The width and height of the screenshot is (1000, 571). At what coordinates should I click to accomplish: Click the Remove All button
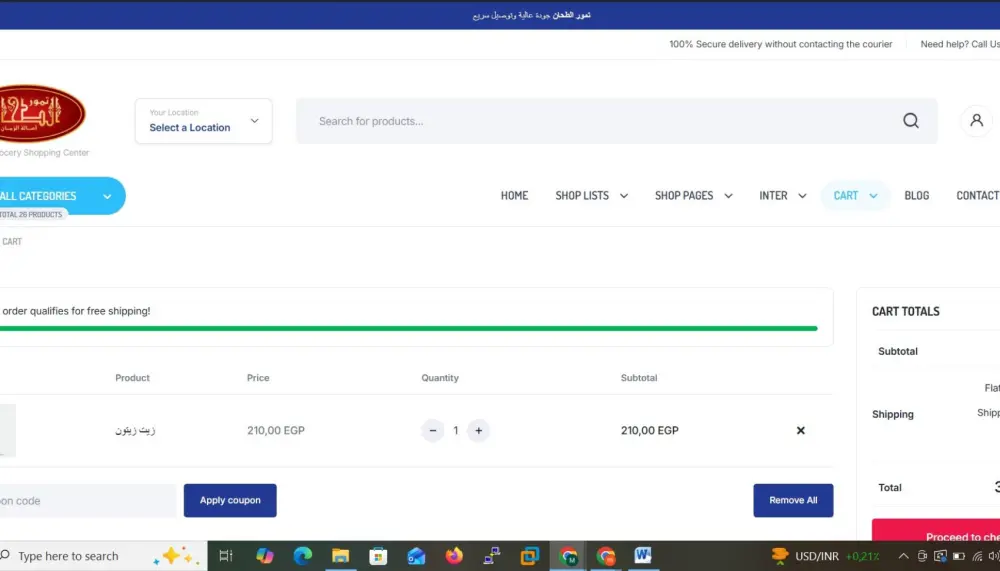tap(793, 500)
